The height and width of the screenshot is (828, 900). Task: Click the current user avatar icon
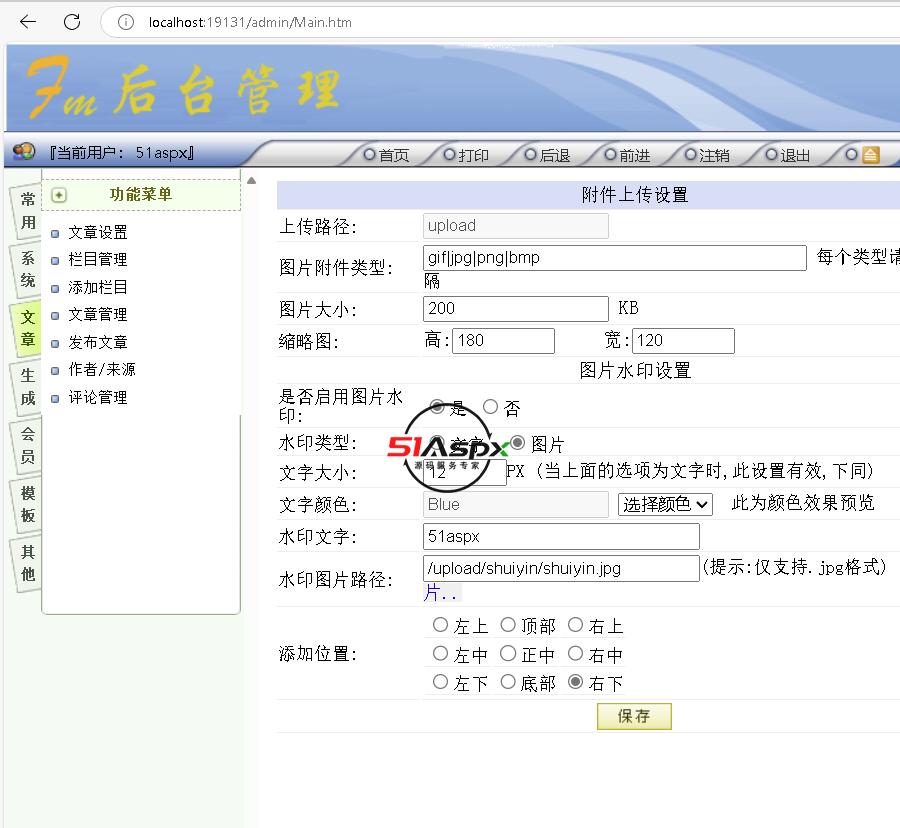tap(24, 152)
